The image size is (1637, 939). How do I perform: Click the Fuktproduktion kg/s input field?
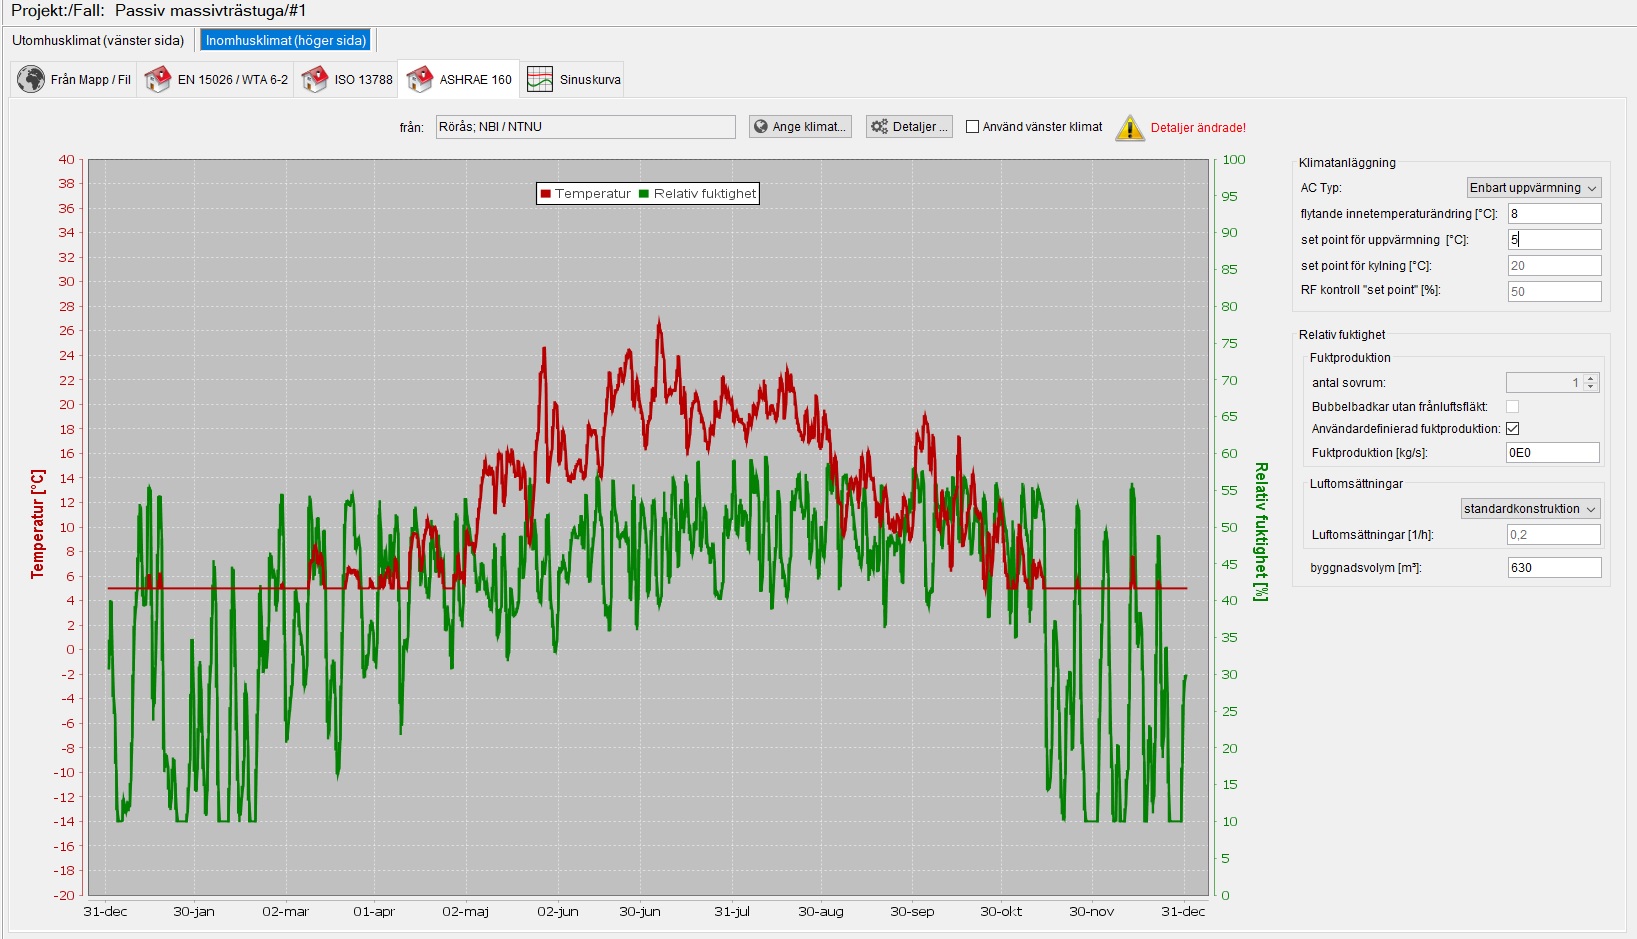point(1552,453)
